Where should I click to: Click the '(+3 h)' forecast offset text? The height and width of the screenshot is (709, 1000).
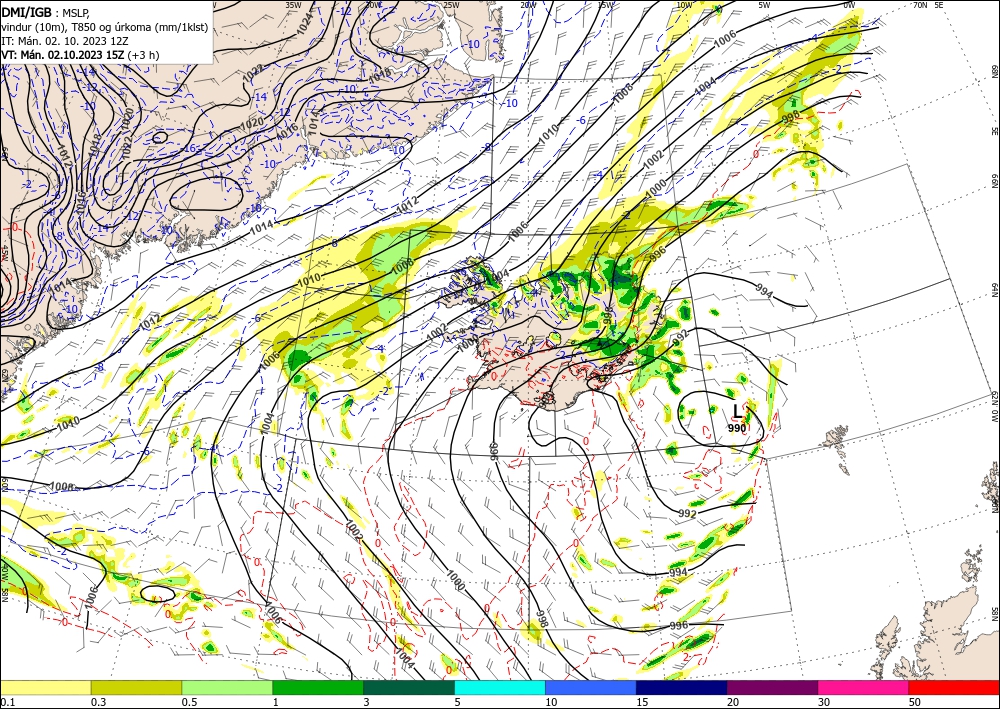click(x=143, y=55)
